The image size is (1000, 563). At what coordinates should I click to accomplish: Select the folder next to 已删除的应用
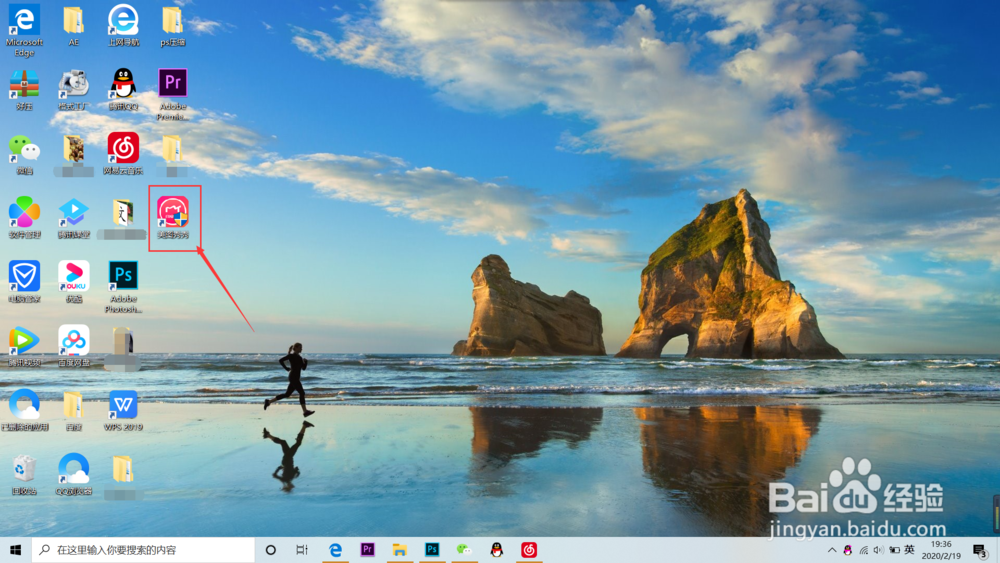pos(73,411)
